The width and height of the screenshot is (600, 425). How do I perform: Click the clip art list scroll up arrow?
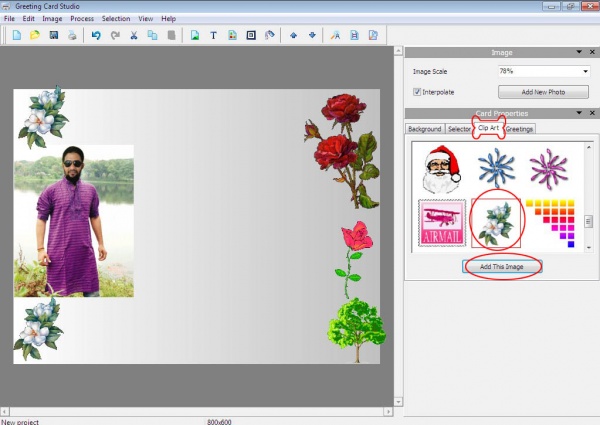tap(589, 147)
